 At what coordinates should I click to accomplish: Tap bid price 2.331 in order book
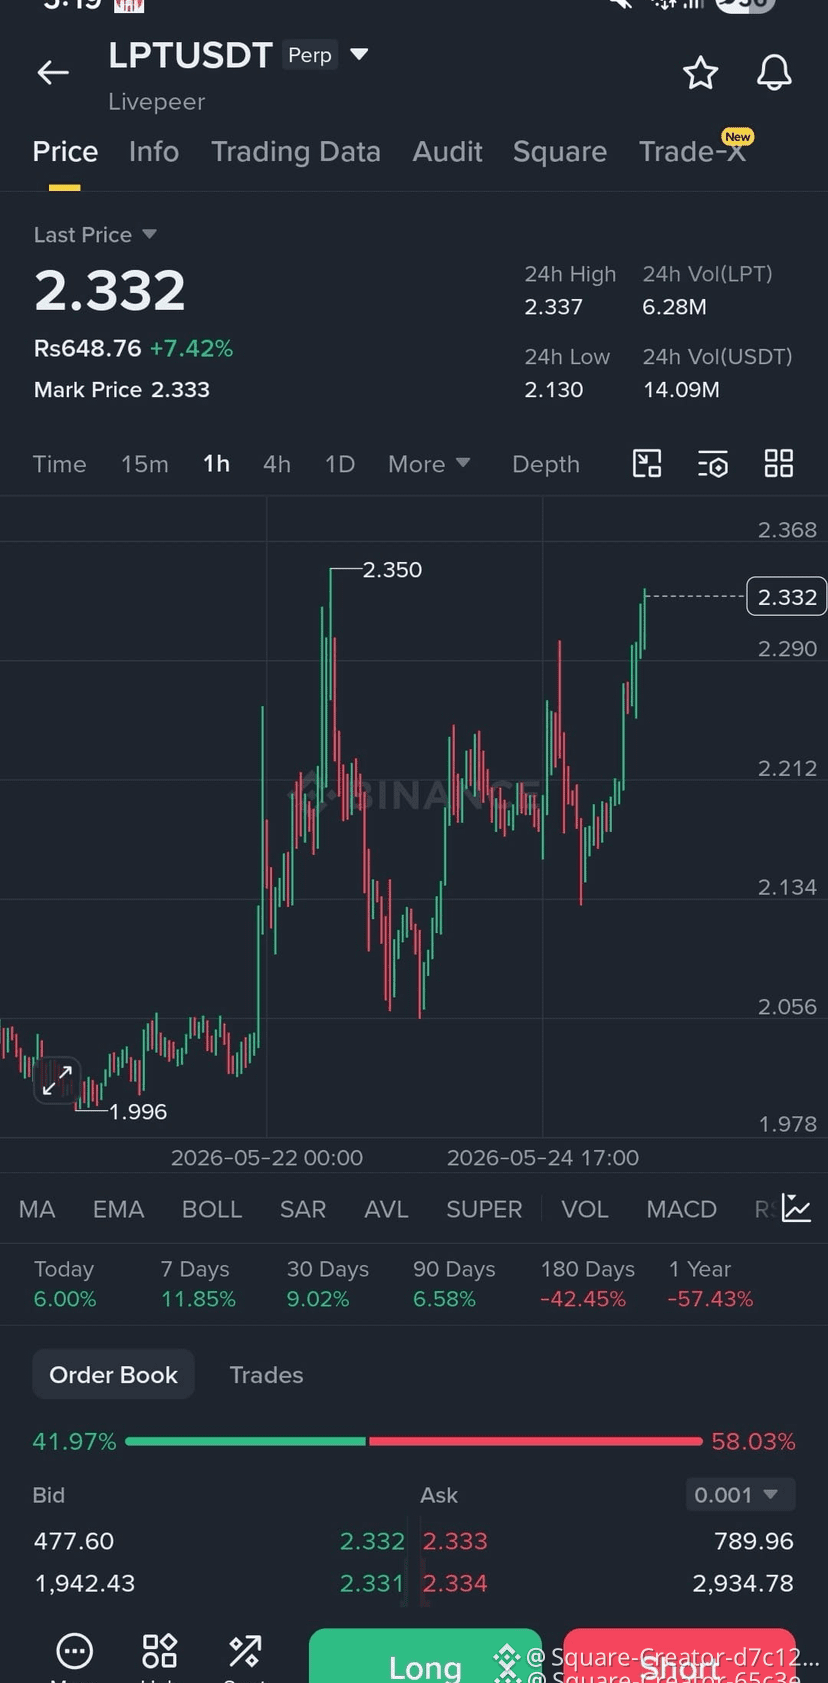click(x=372, y=1583)
